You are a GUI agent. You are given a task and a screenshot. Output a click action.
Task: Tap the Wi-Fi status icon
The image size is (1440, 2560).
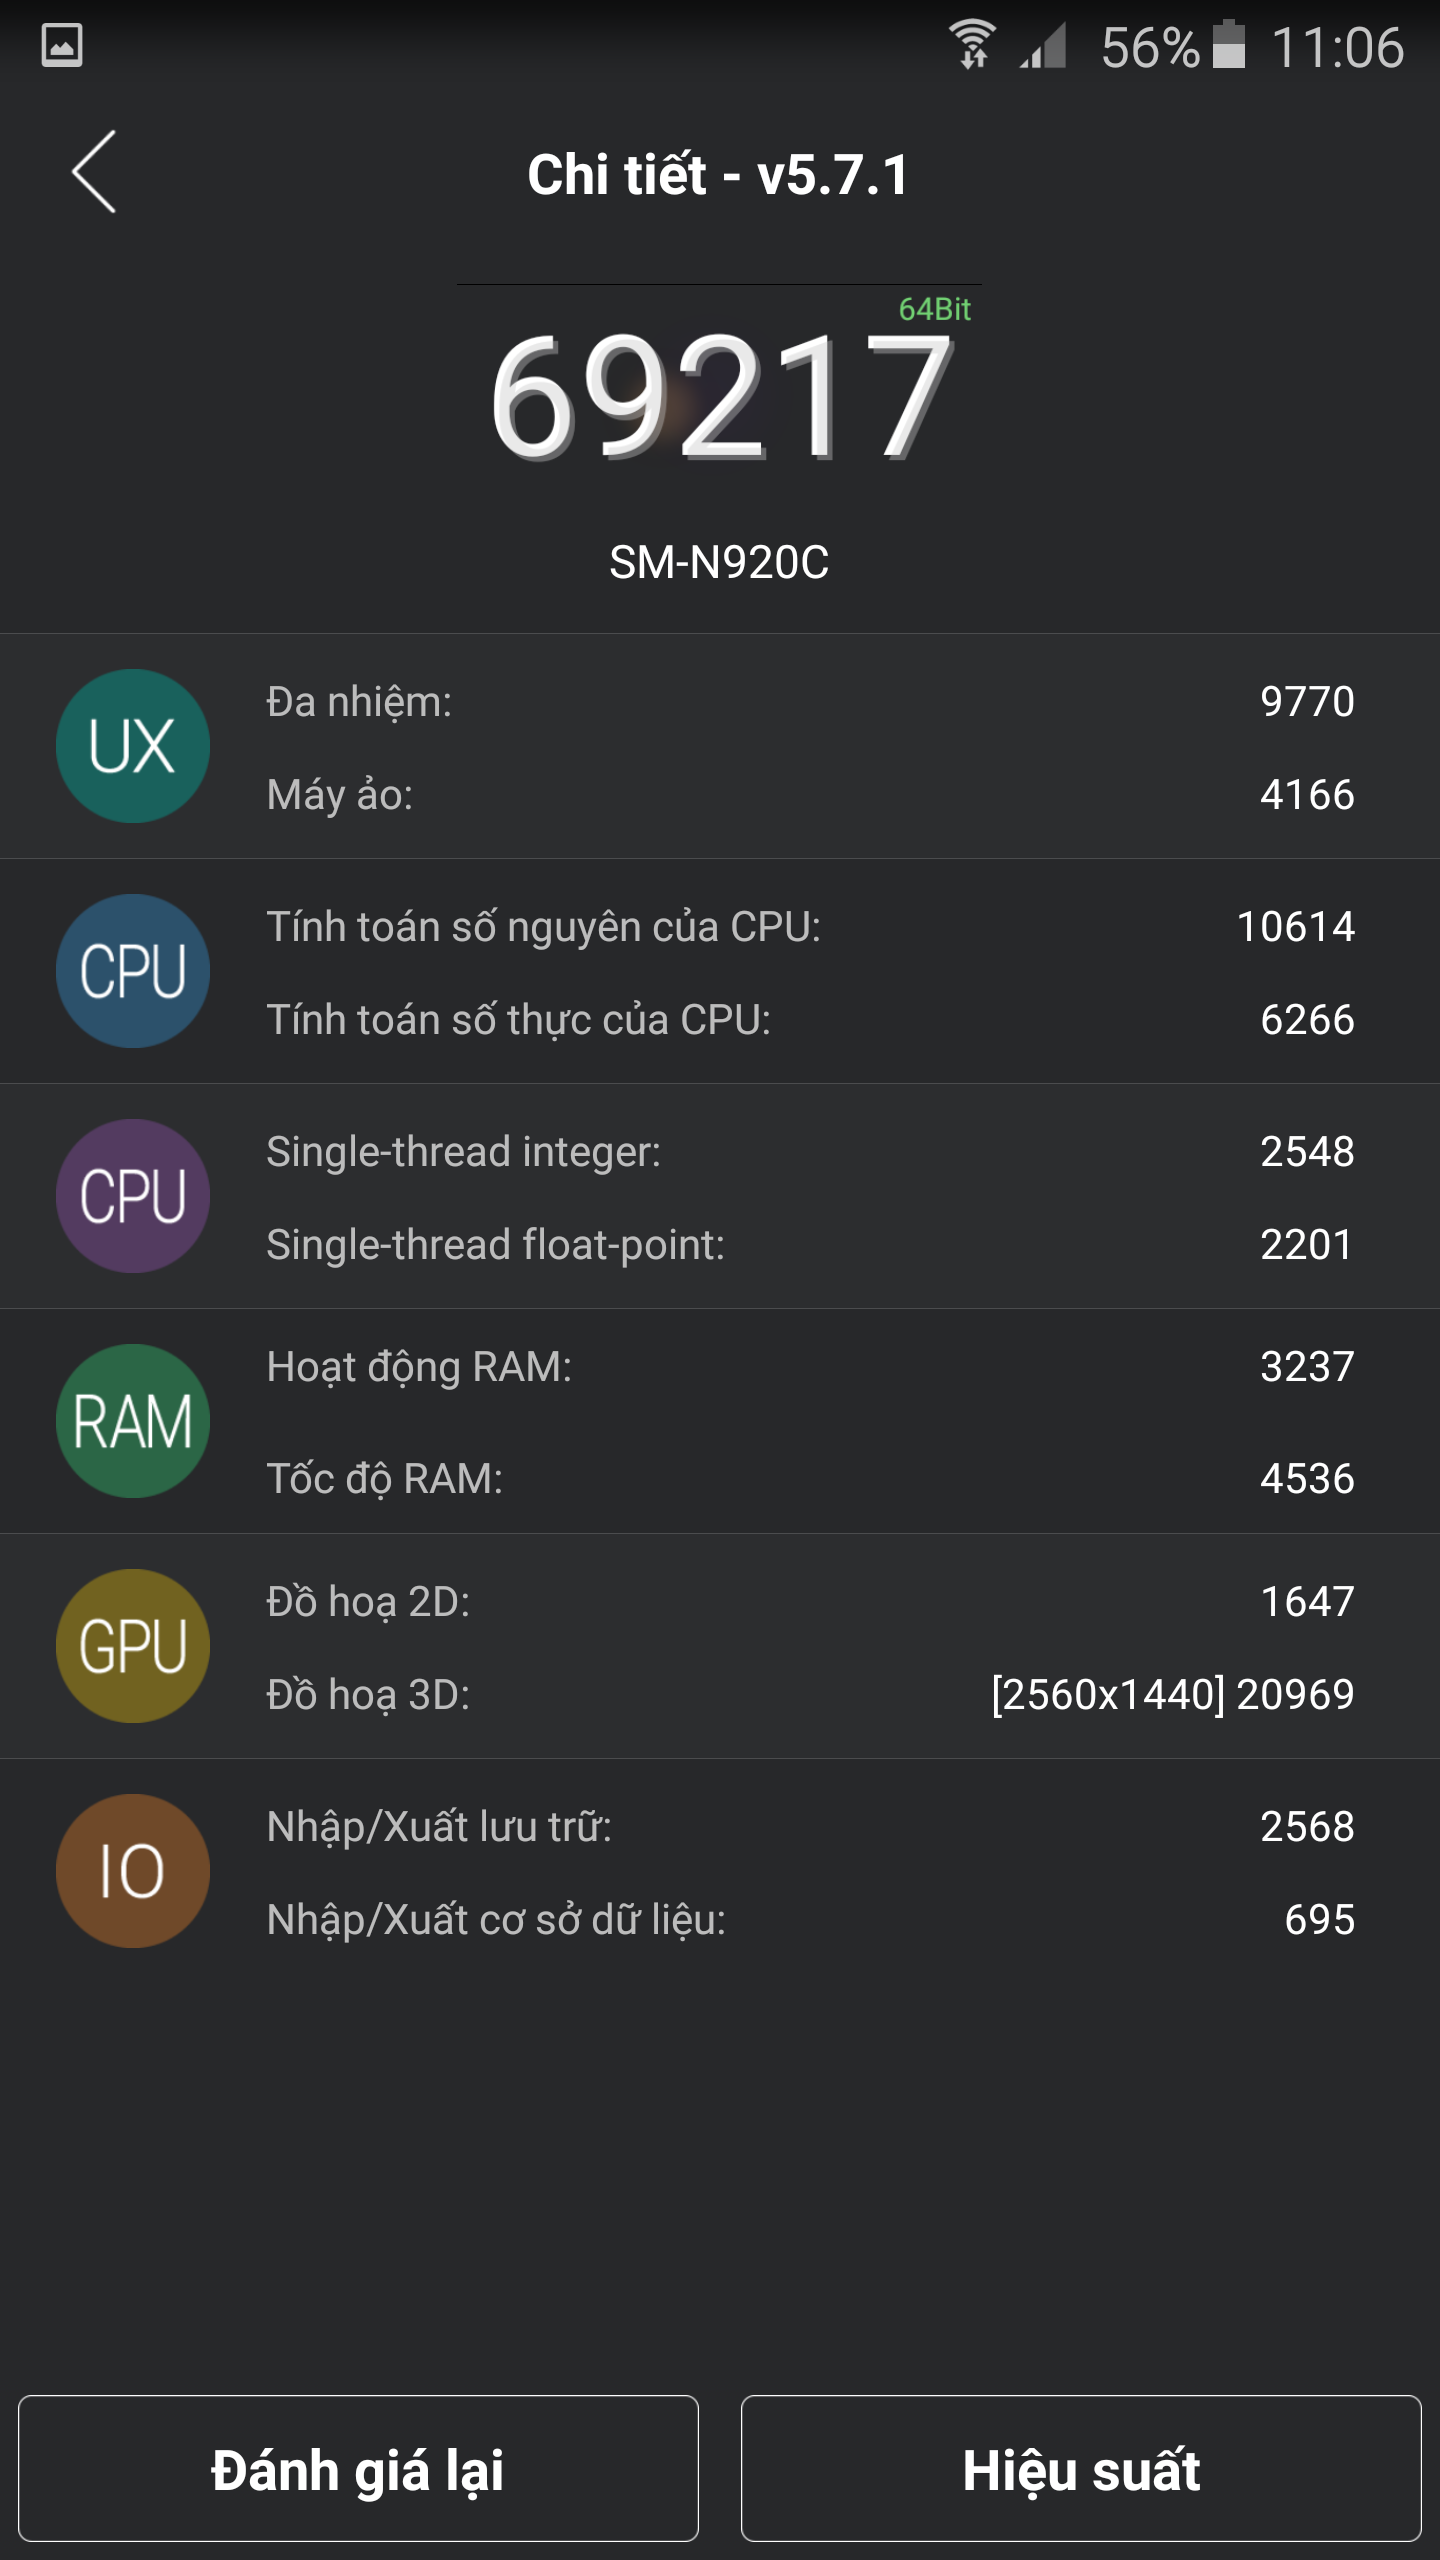pos(971,44)
